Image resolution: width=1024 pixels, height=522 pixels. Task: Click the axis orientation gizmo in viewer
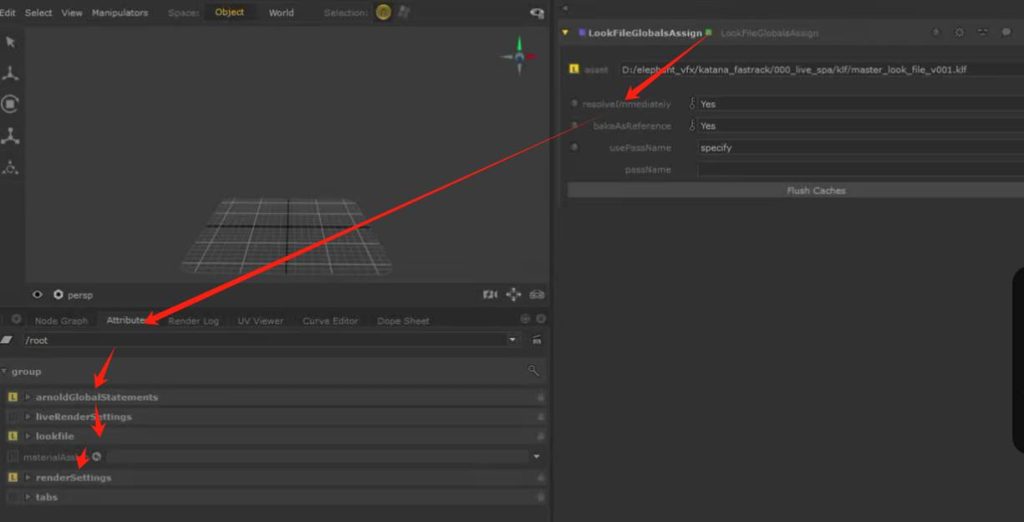coord(519,55)
